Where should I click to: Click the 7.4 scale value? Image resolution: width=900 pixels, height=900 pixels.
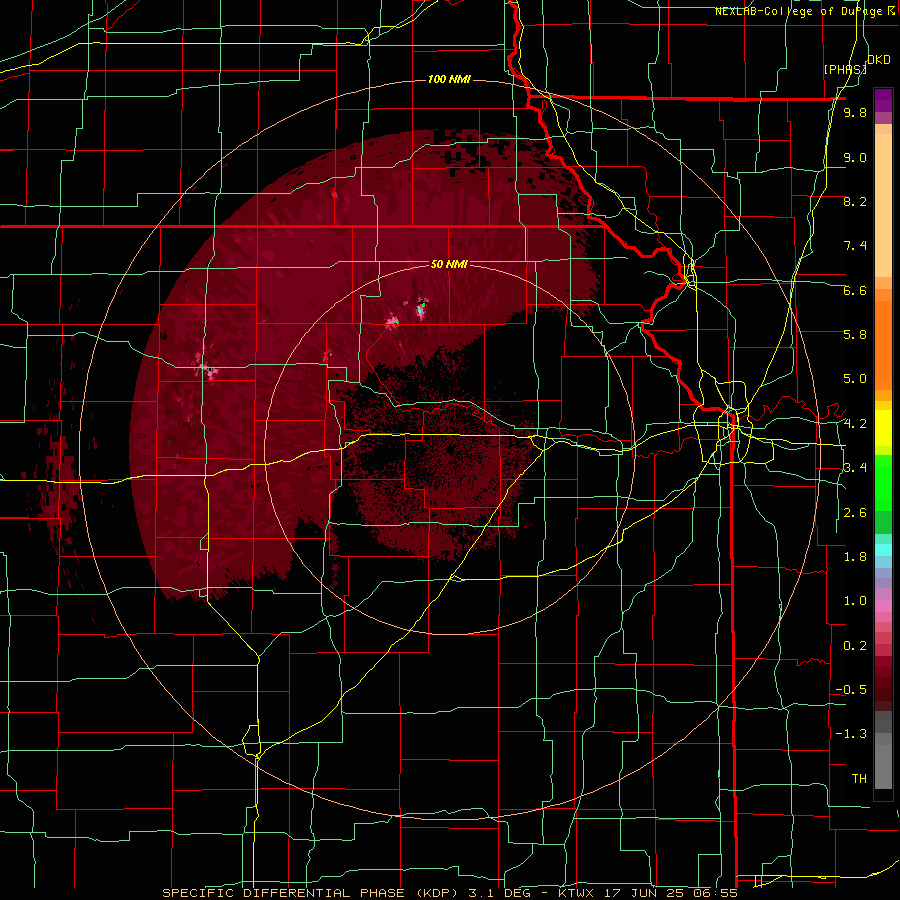coord(855,246)
